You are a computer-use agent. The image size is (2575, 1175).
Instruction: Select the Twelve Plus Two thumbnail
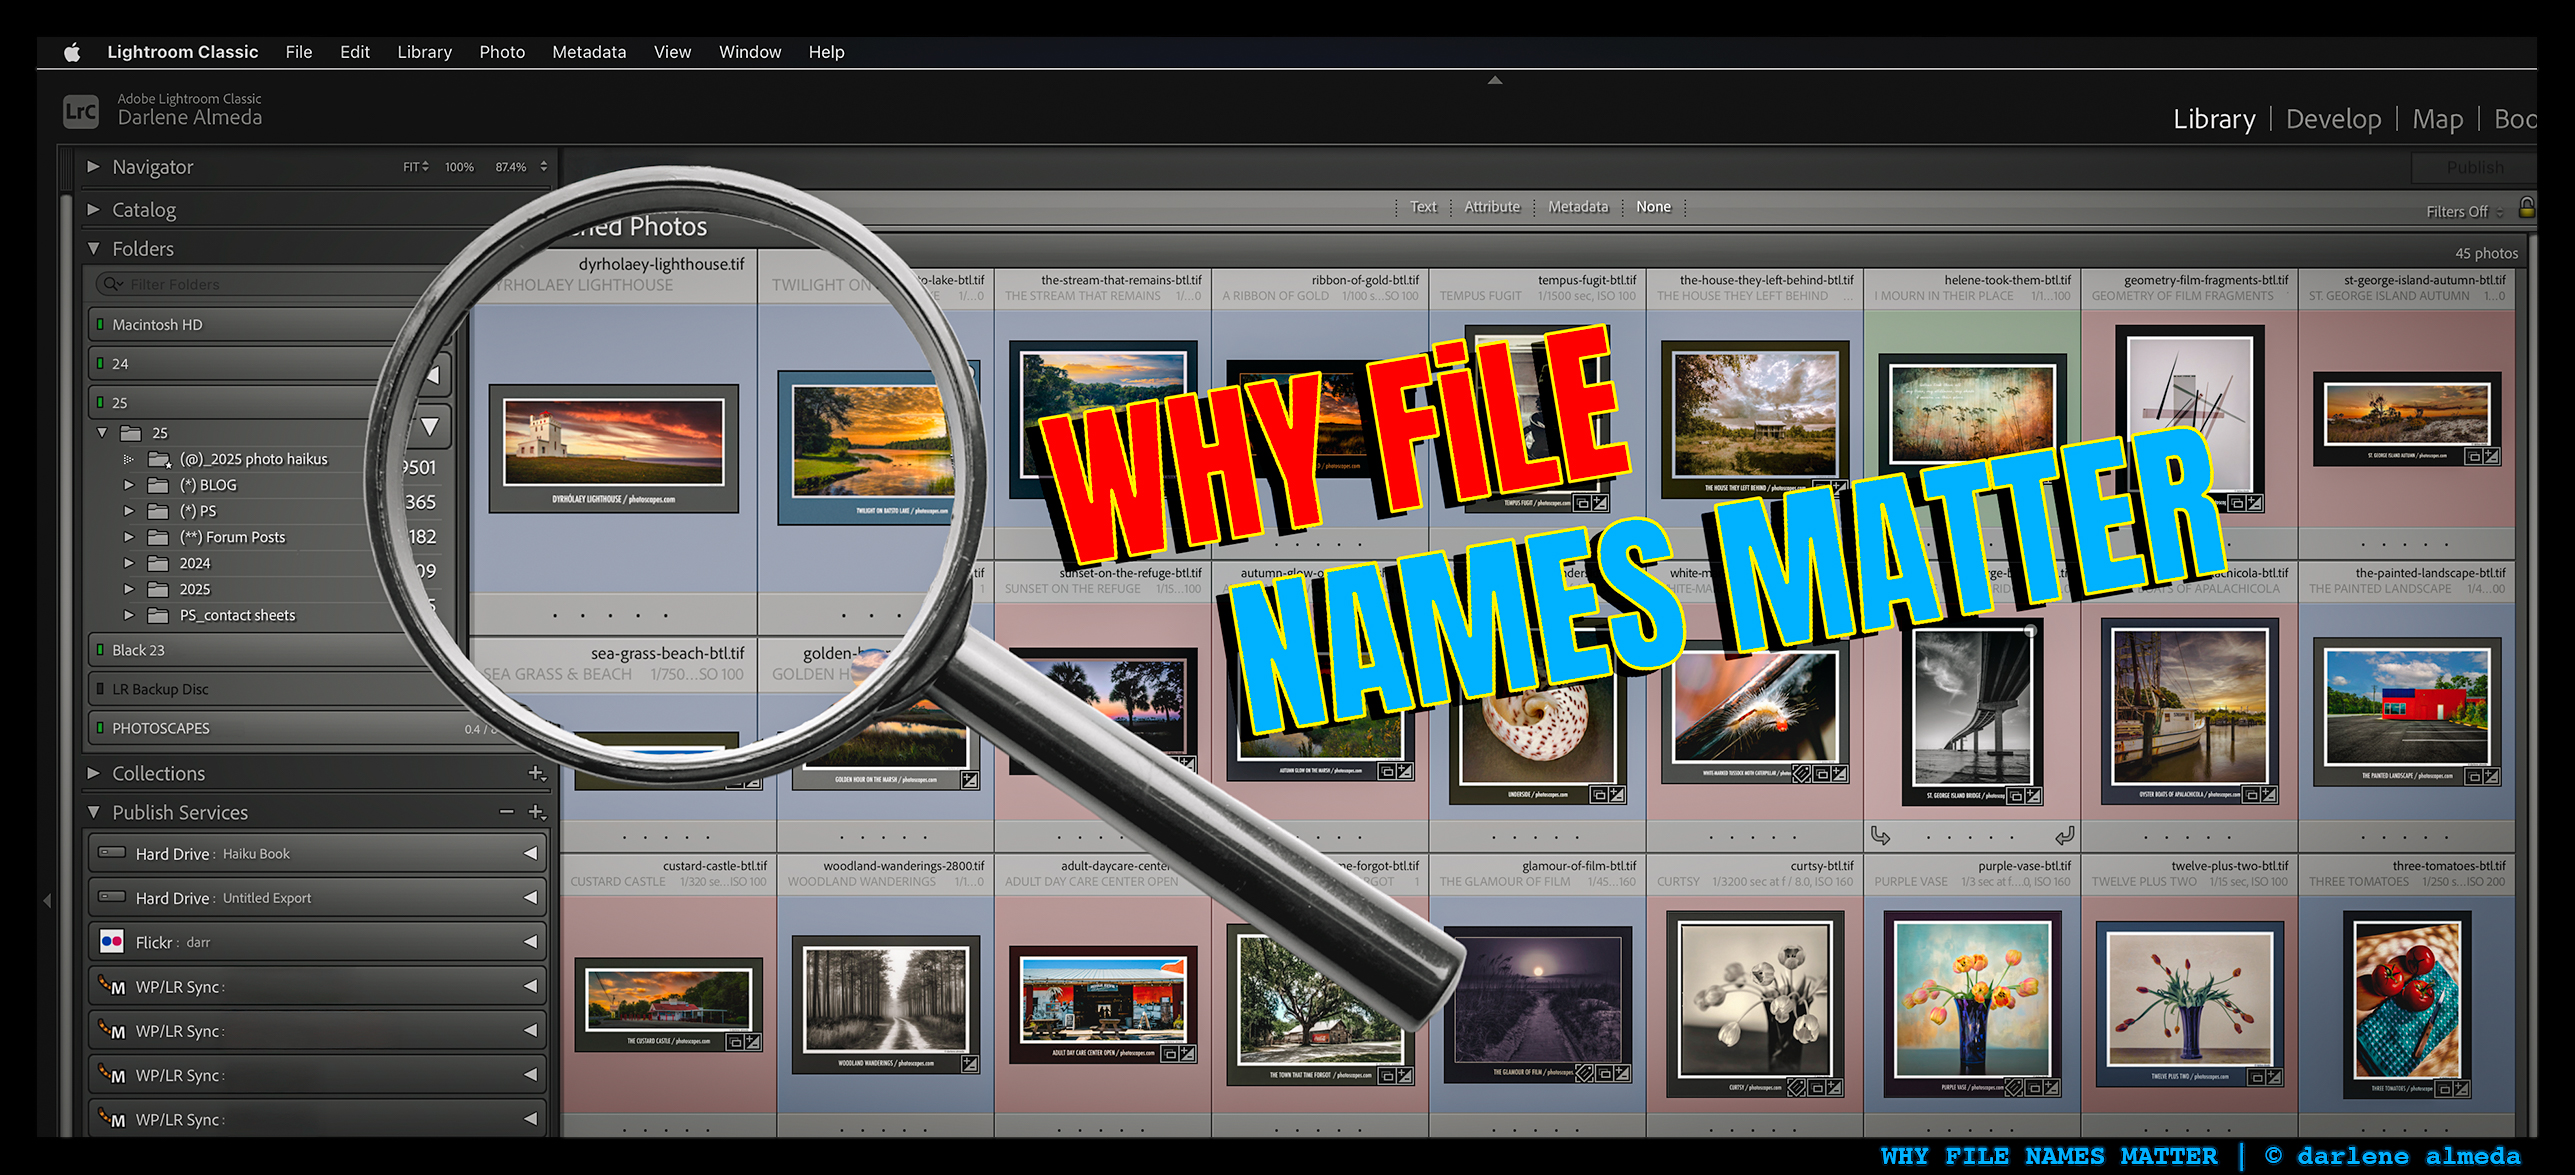[2189, 1004]
